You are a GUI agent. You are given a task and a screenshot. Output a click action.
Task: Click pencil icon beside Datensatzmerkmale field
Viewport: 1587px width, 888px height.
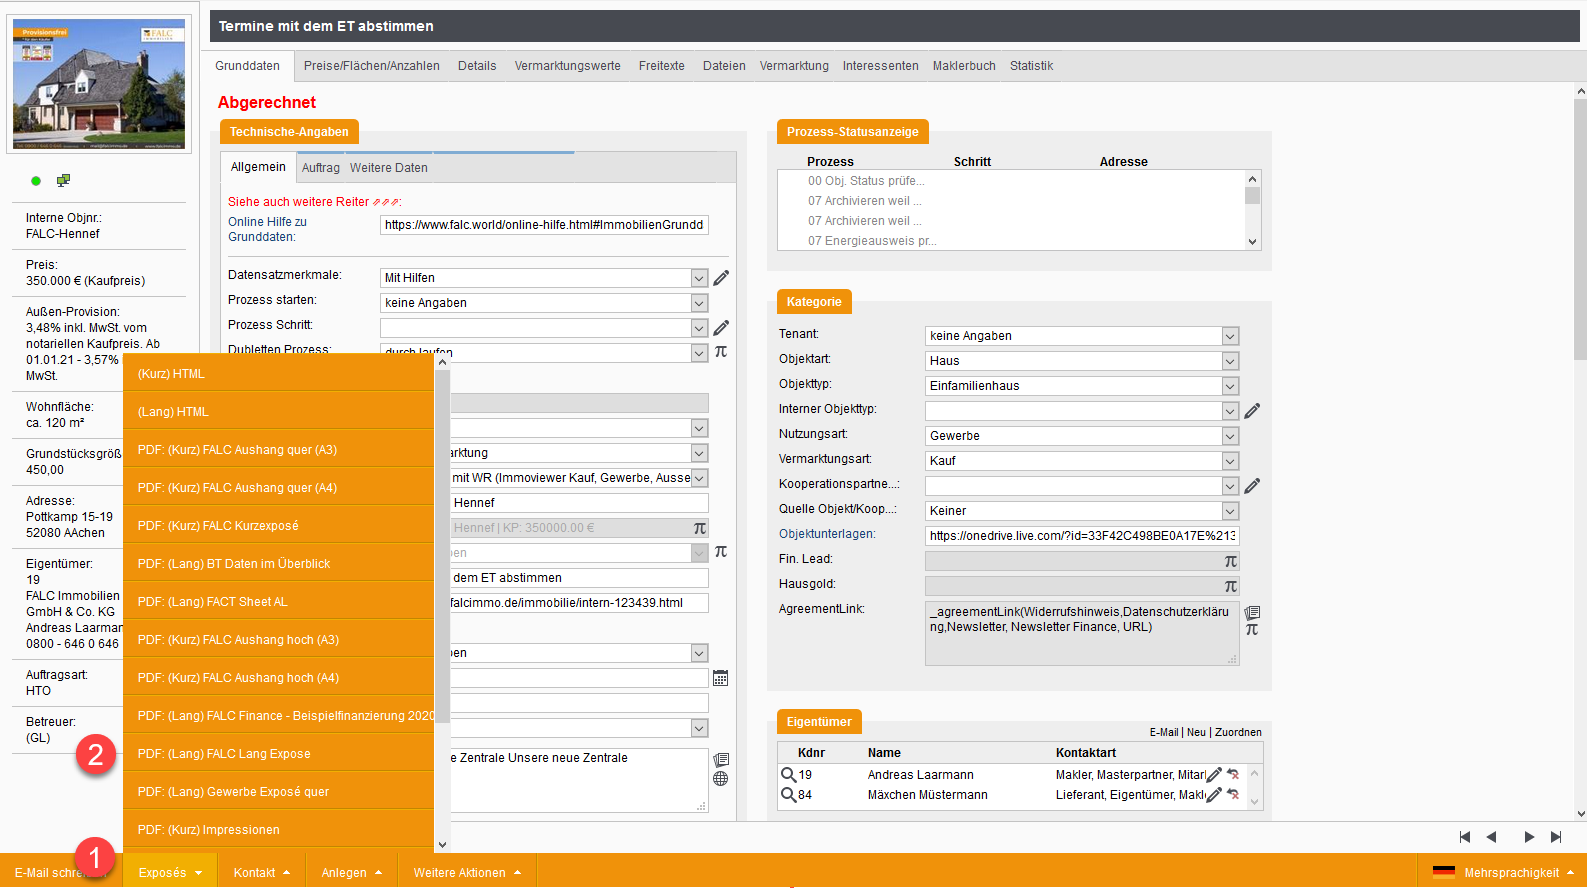coord(721,278)
